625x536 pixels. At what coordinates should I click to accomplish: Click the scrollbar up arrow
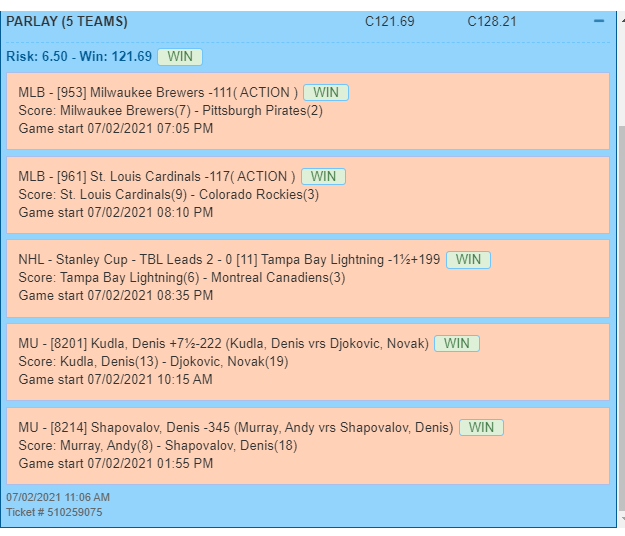coord(622,19)
